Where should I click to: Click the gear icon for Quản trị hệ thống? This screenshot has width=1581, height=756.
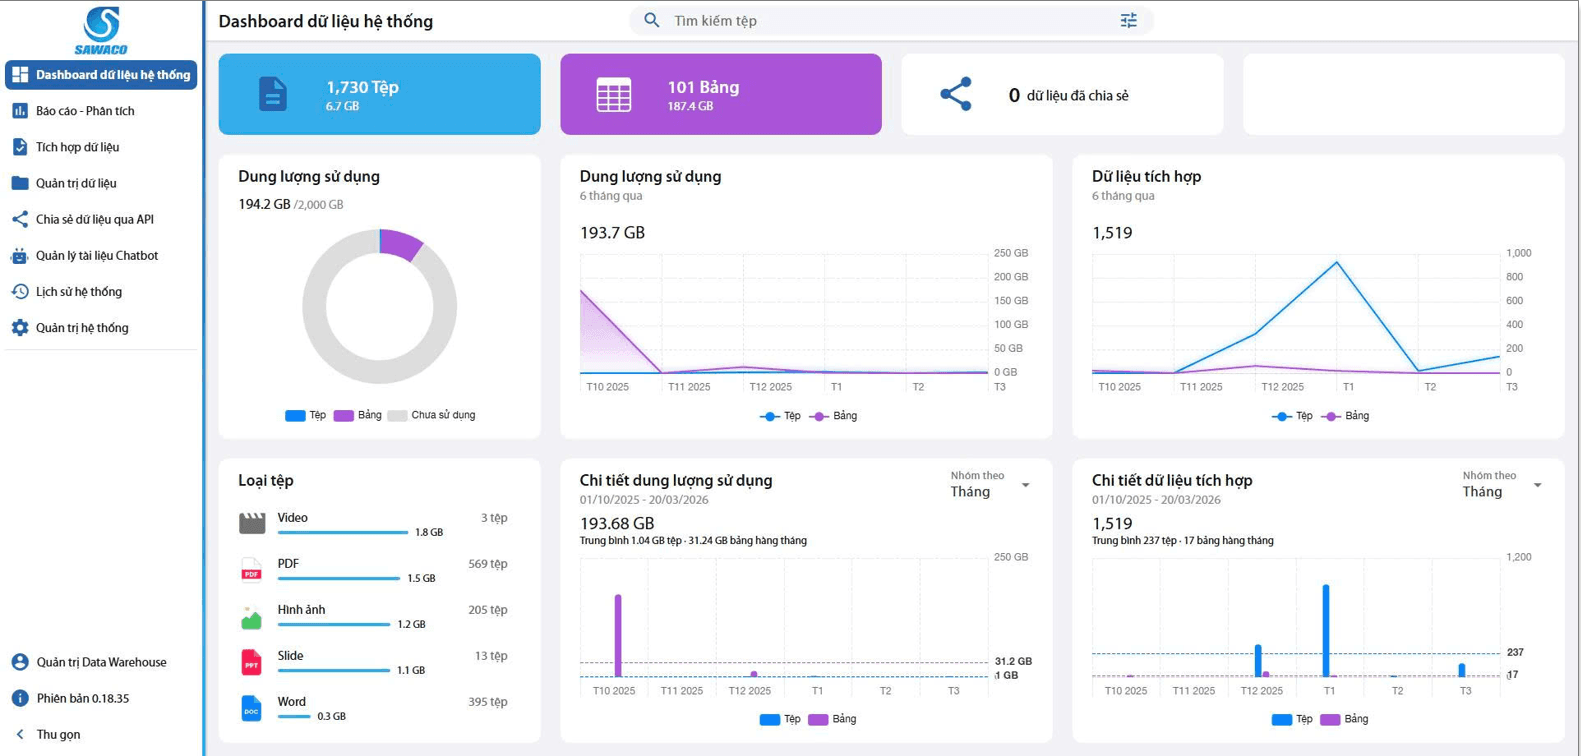point(19,328)
